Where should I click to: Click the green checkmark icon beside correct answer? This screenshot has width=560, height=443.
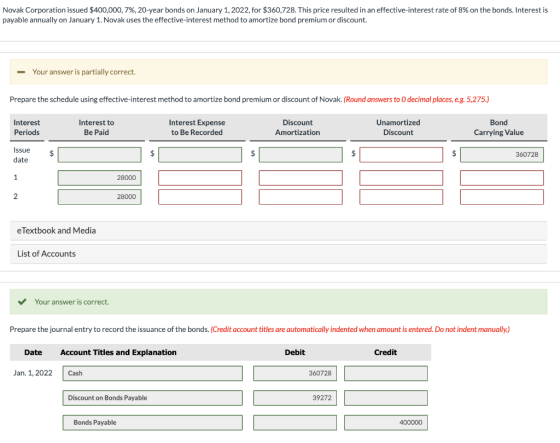pyautogui.click(x=22, y=302)
